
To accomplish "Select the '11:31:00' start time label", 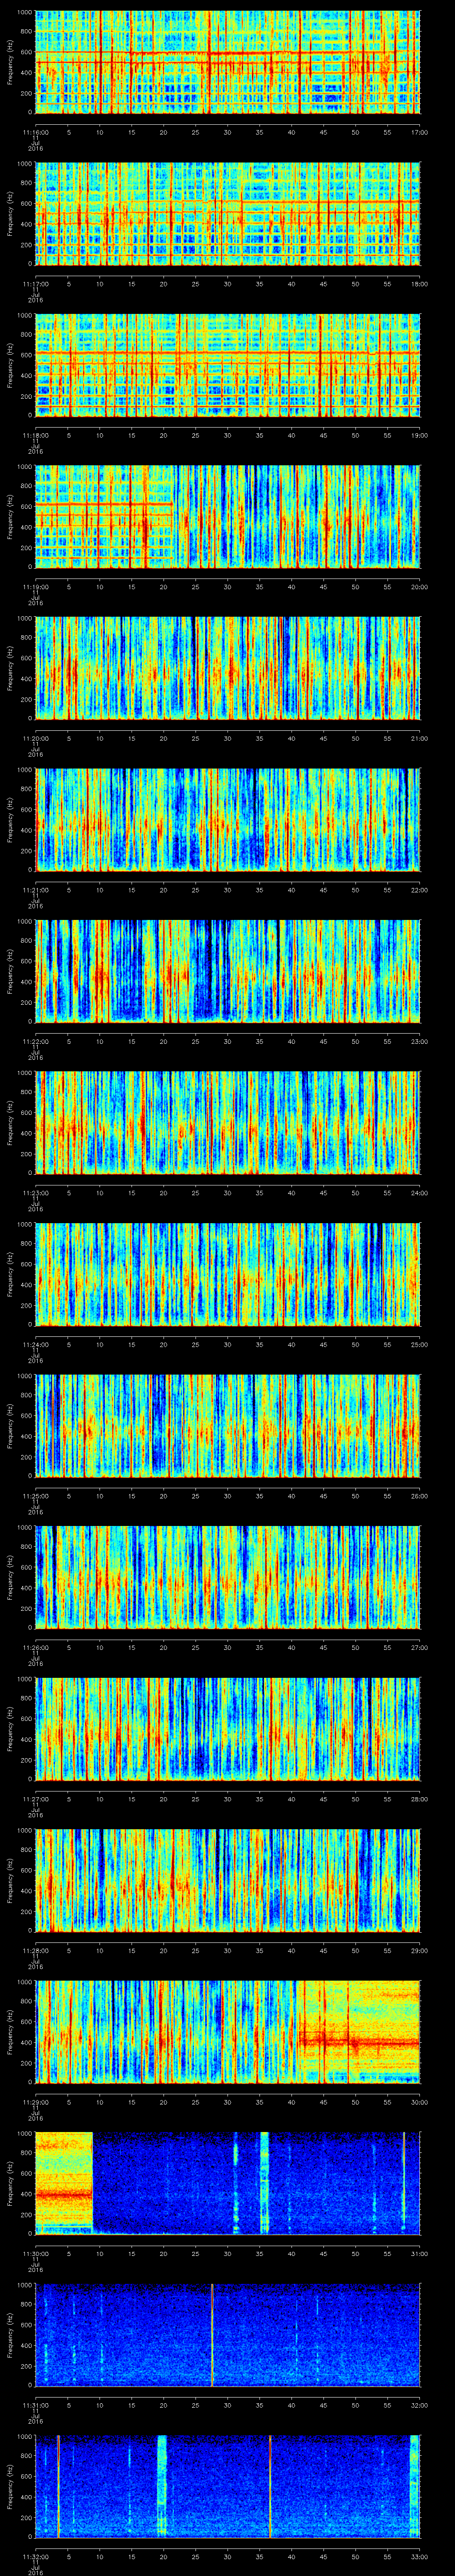I will [x=36, y=2405].
